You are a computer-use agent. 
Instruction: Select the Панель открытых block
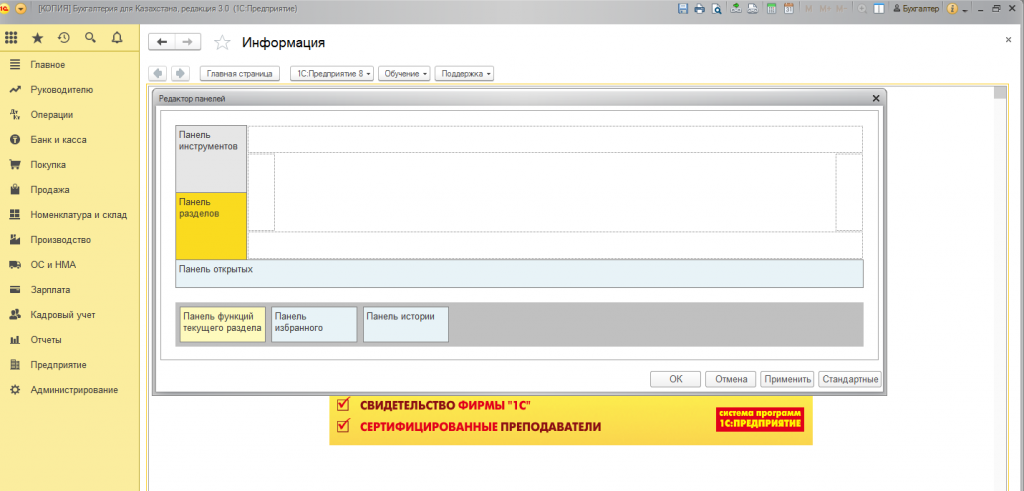[519, 274]
